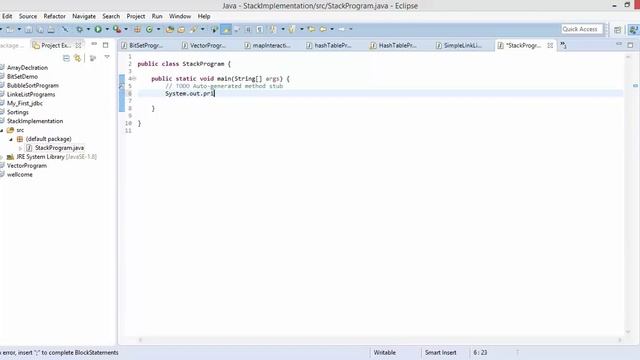Maximize the Project Explorer panel
Image resolution: width=640 pixels, height=360 pixels.
106,45
